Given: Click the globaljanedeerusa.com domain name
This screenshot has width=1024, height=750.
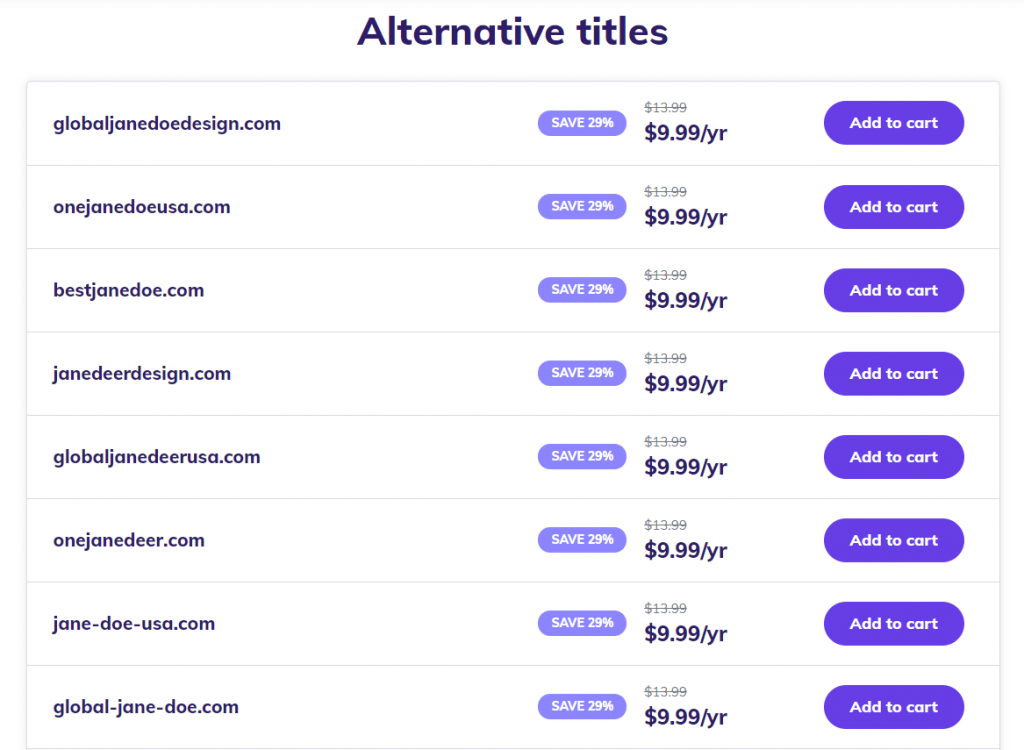Looking at the screenshot, I should (x=157, y=457).
